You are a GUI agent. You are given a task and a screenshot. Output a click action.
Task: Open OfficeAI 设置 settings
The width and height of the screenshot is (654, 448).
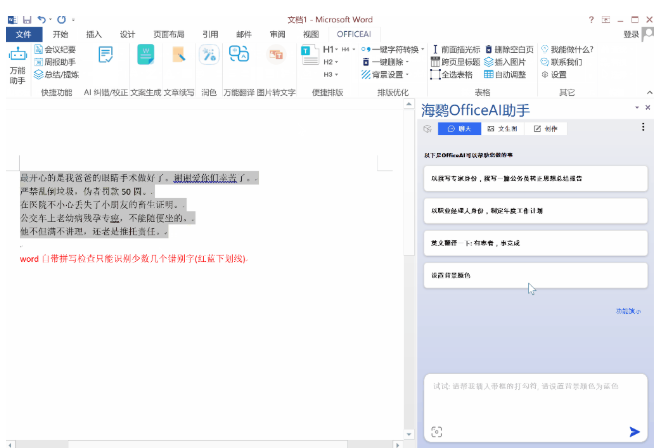pyautogui.click(x=554, y=75)
